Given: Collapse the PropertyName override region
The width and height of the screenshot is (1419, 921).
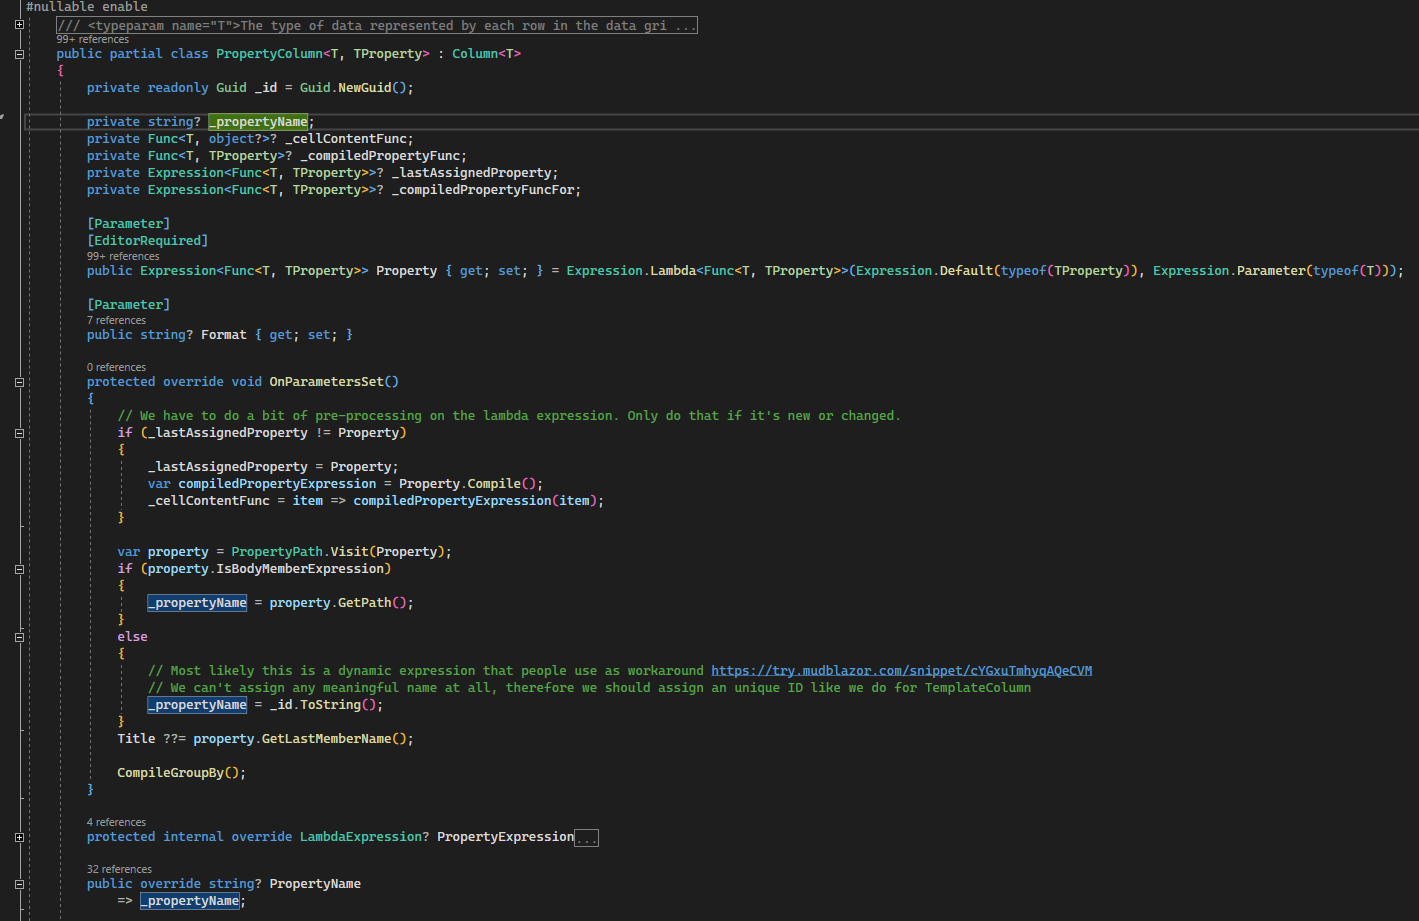Looking at the screenshot, I should (18, 883).
